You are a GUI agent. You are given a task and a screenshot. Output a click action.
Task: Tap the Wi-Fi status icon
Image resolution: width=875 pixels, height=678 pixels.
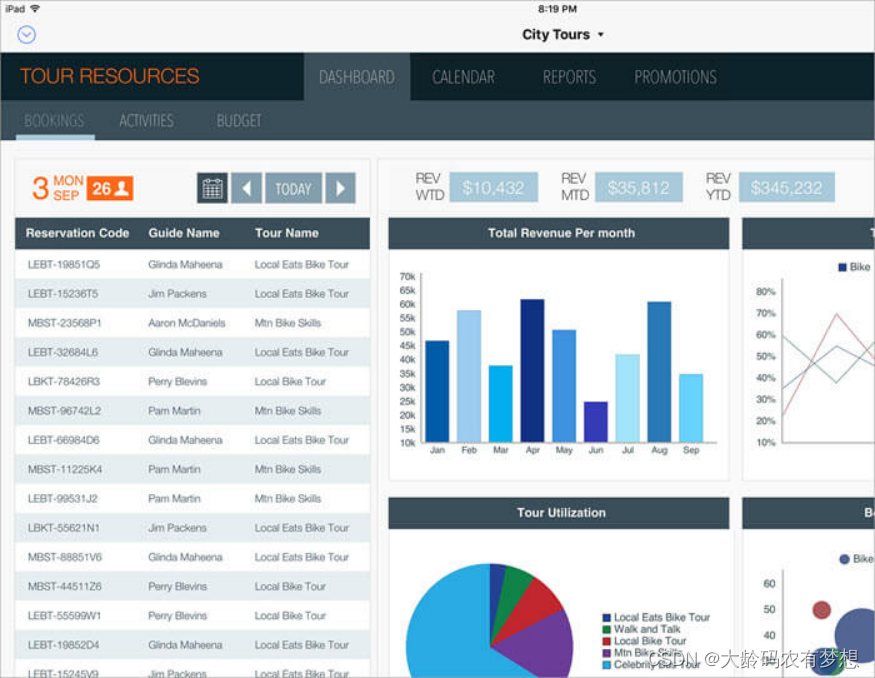(x=35, y=8)
